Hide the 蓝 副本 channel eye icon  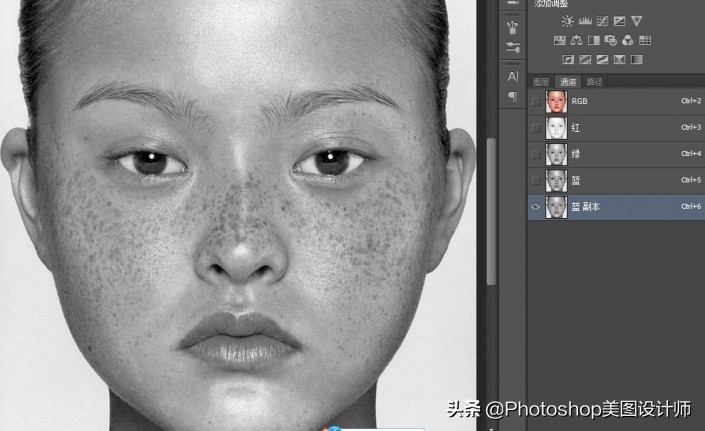tap(535, 207)
